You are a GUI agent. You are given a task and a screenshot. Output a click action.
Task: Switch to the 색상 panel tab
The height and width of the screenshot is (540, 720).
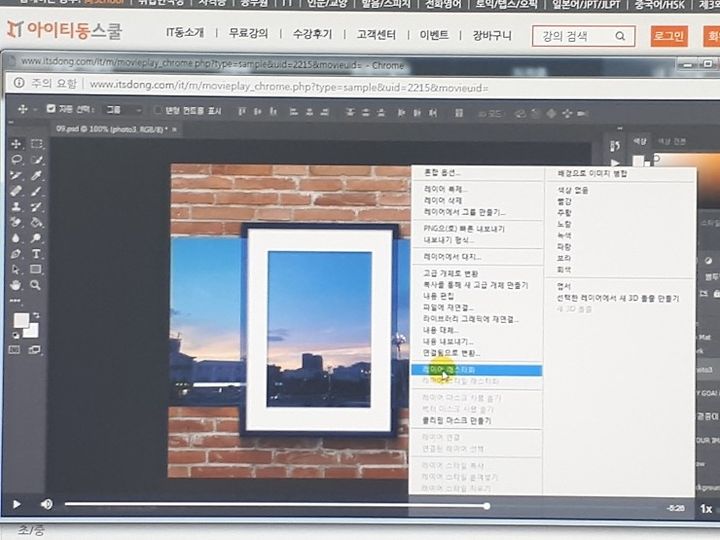point(640,141)
